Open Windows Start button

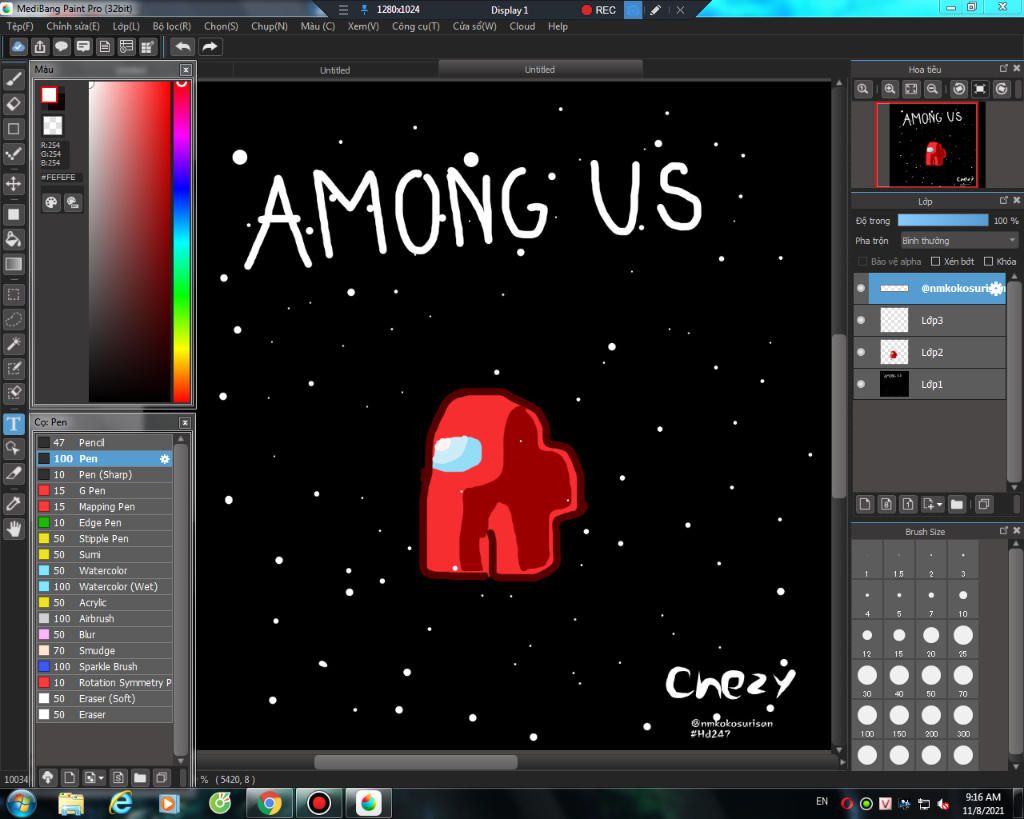(x=22, y=803)
